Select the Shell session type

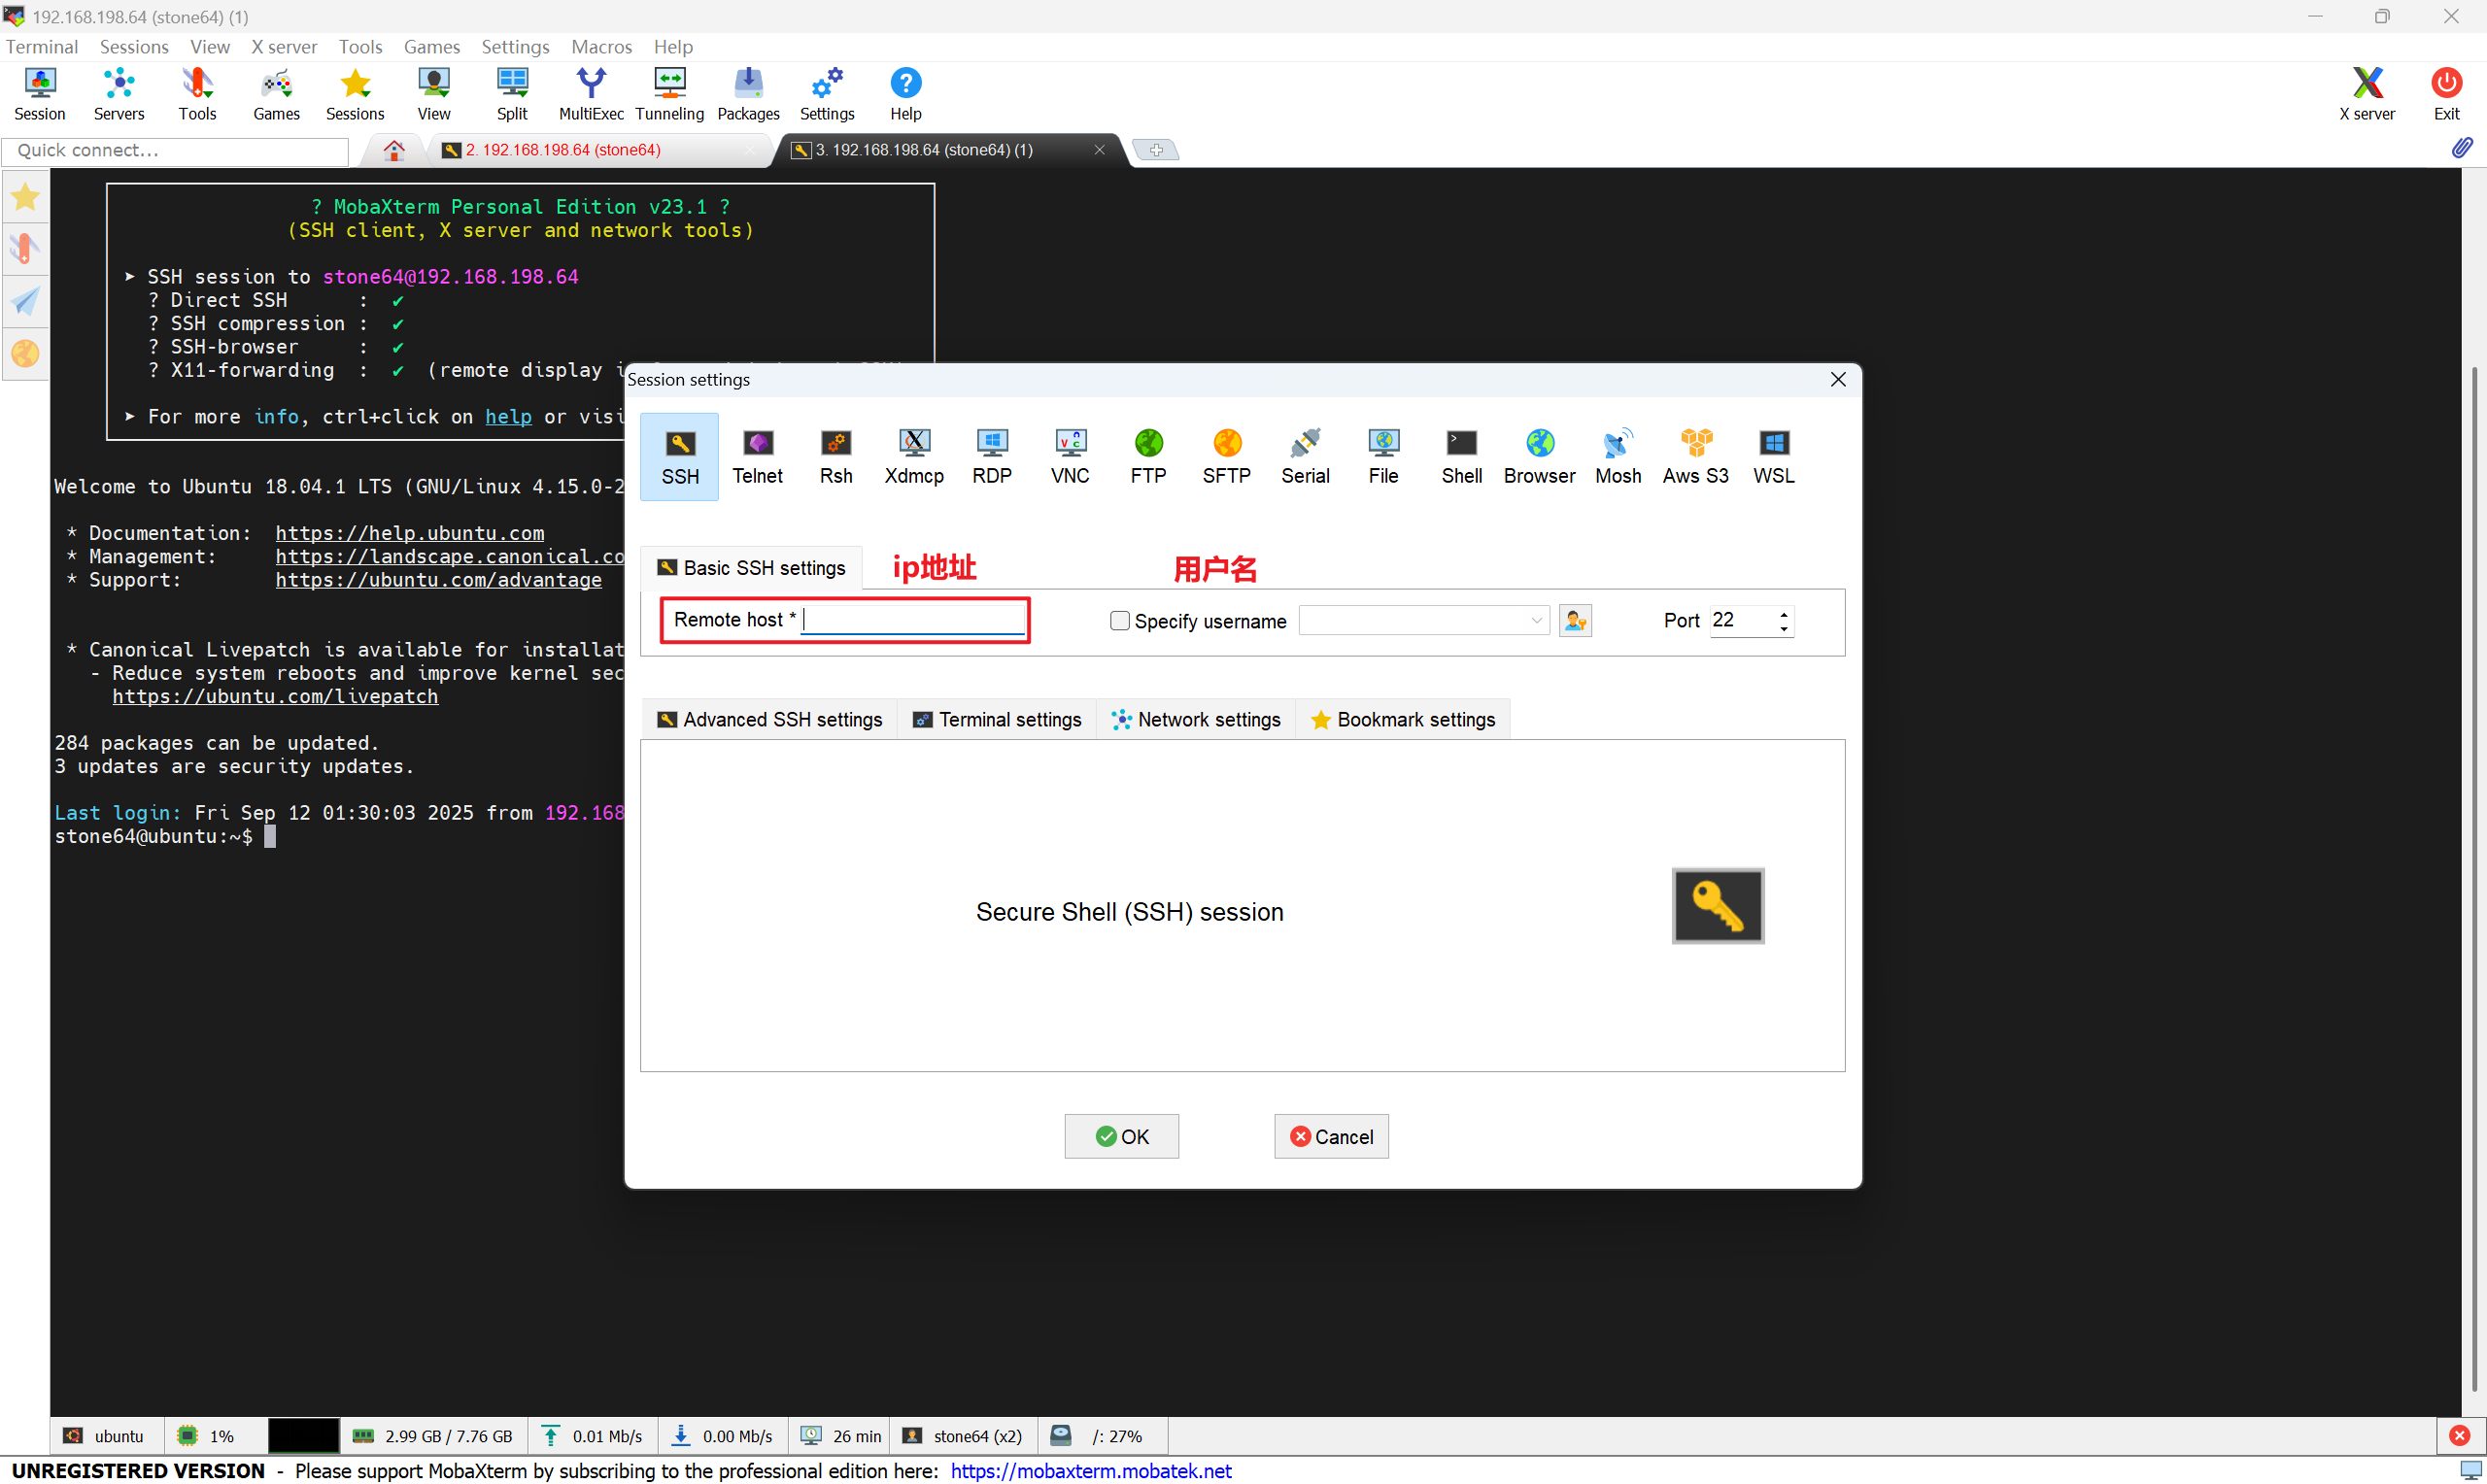click(1461, 457)
